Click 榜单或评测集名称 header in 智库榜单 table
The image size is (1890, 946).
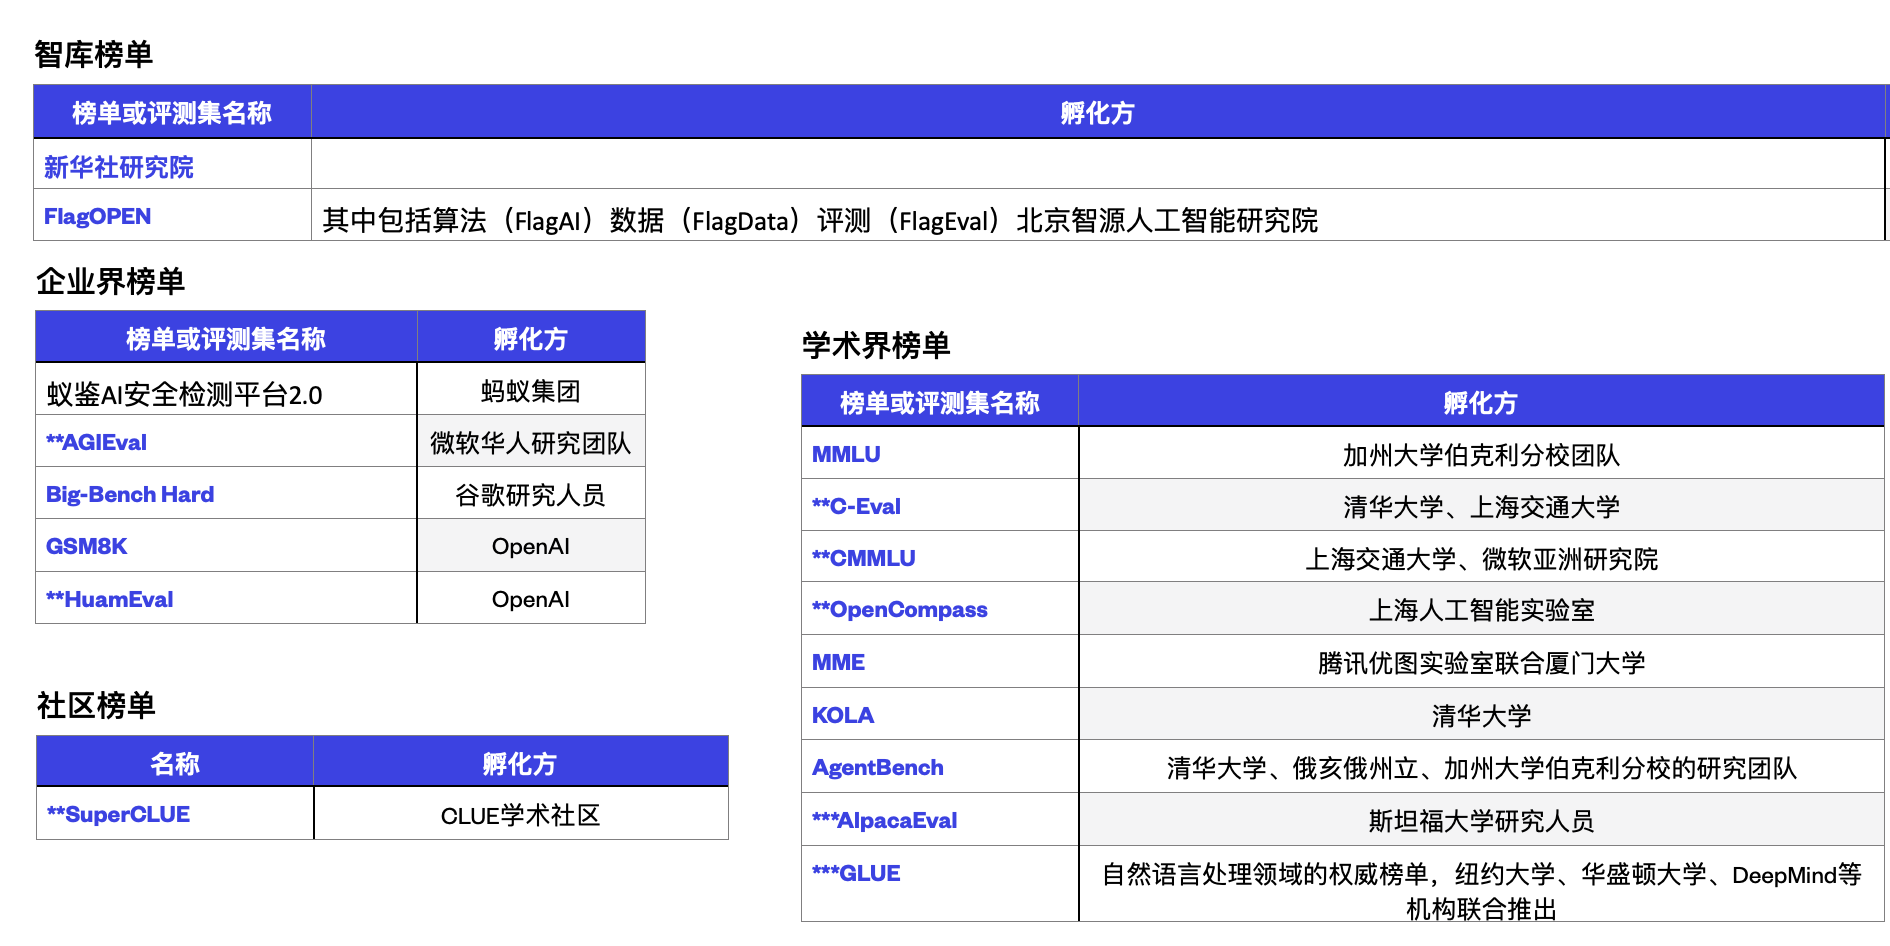172,113
